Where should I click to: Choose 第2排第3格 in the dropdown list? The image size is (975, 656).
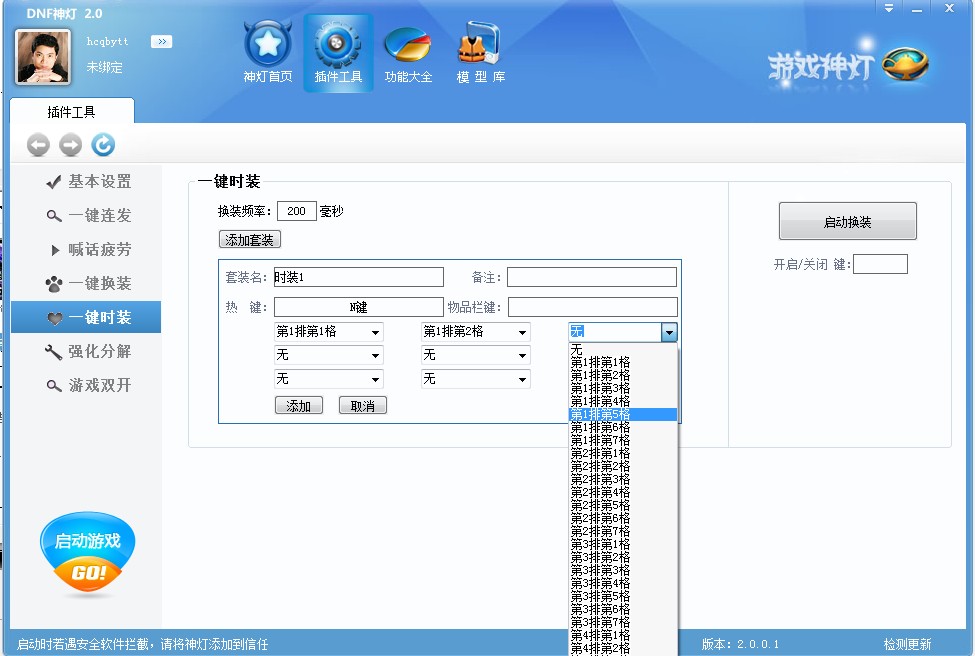point(623,479)
